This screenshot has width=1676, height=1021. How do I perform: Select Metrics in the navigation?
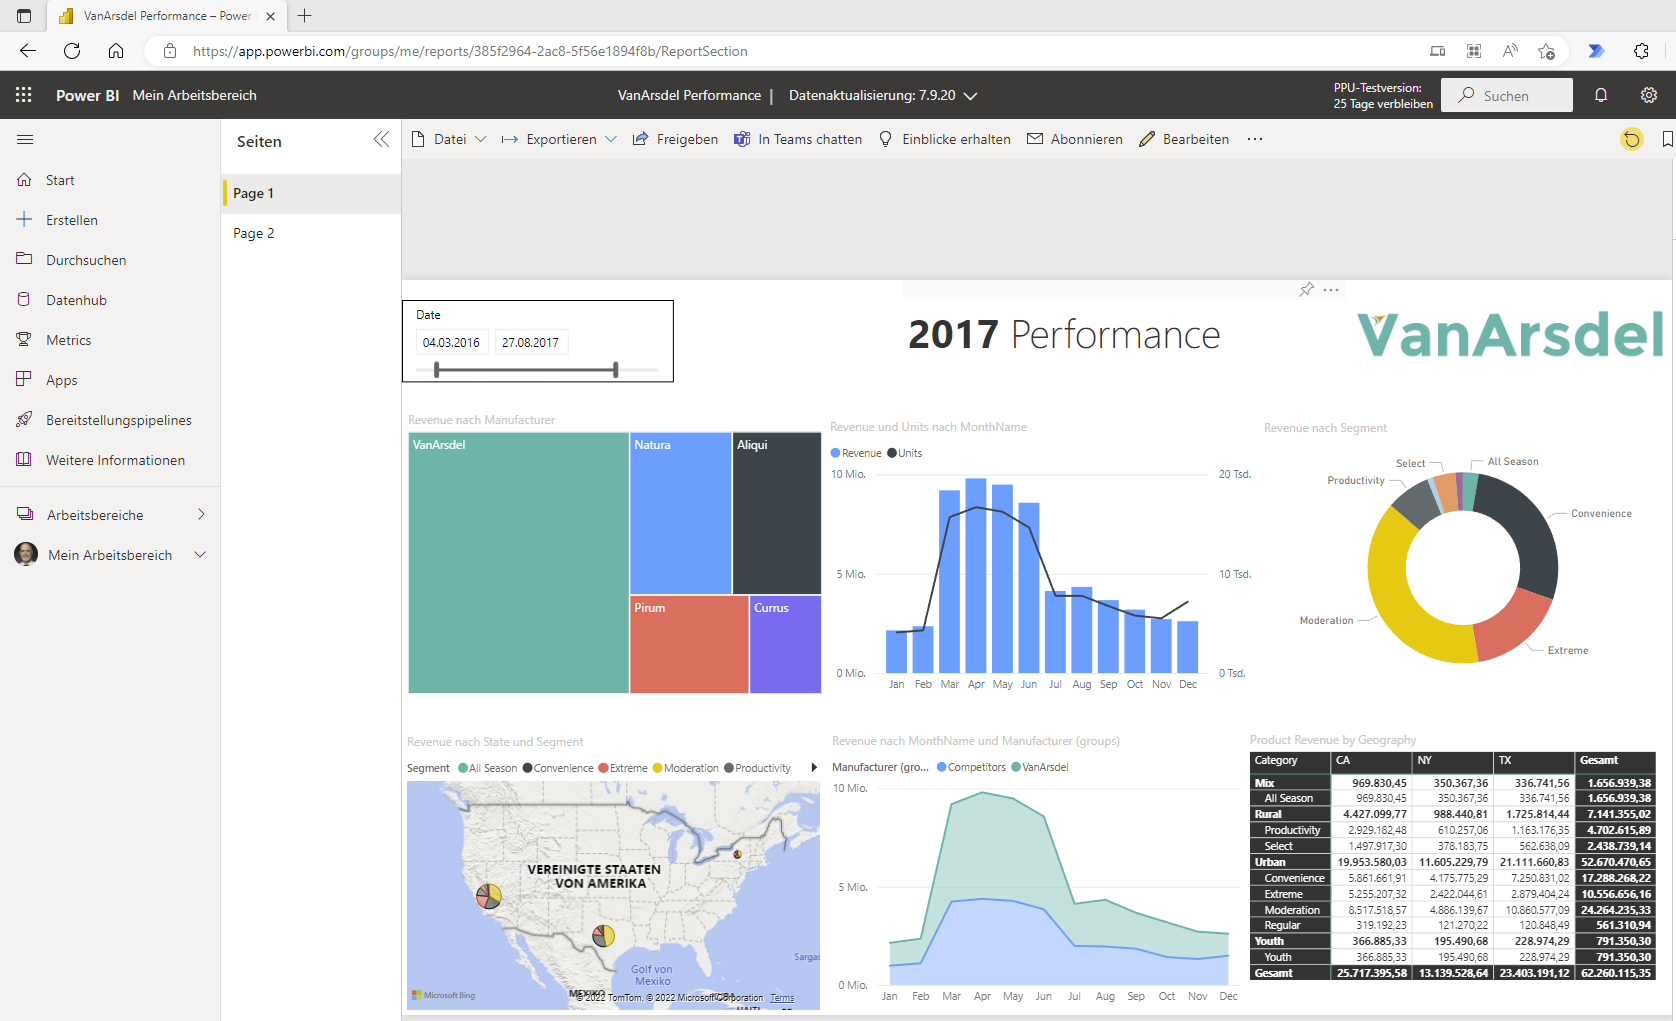(x=68, y=340)
